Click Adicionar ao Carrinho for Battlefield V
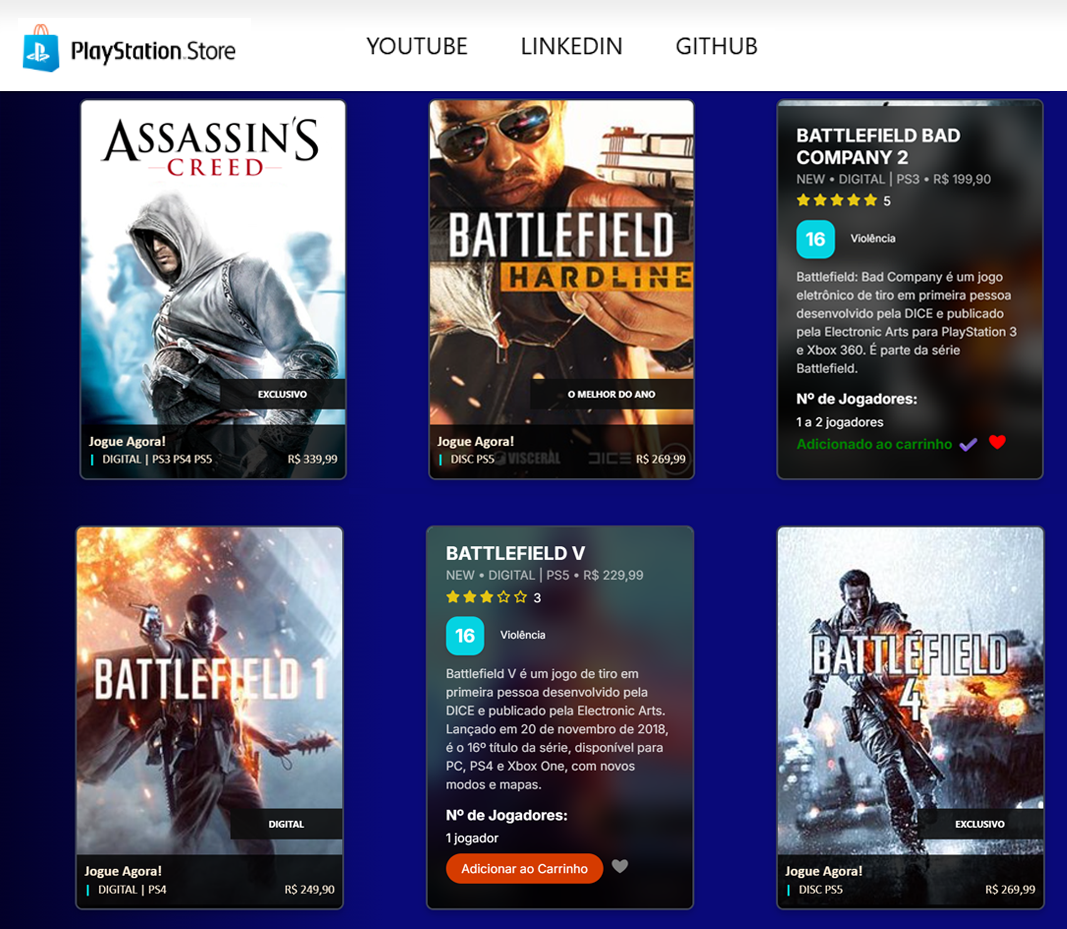The height and width of the screenshot is (929, 1067). 524,868
